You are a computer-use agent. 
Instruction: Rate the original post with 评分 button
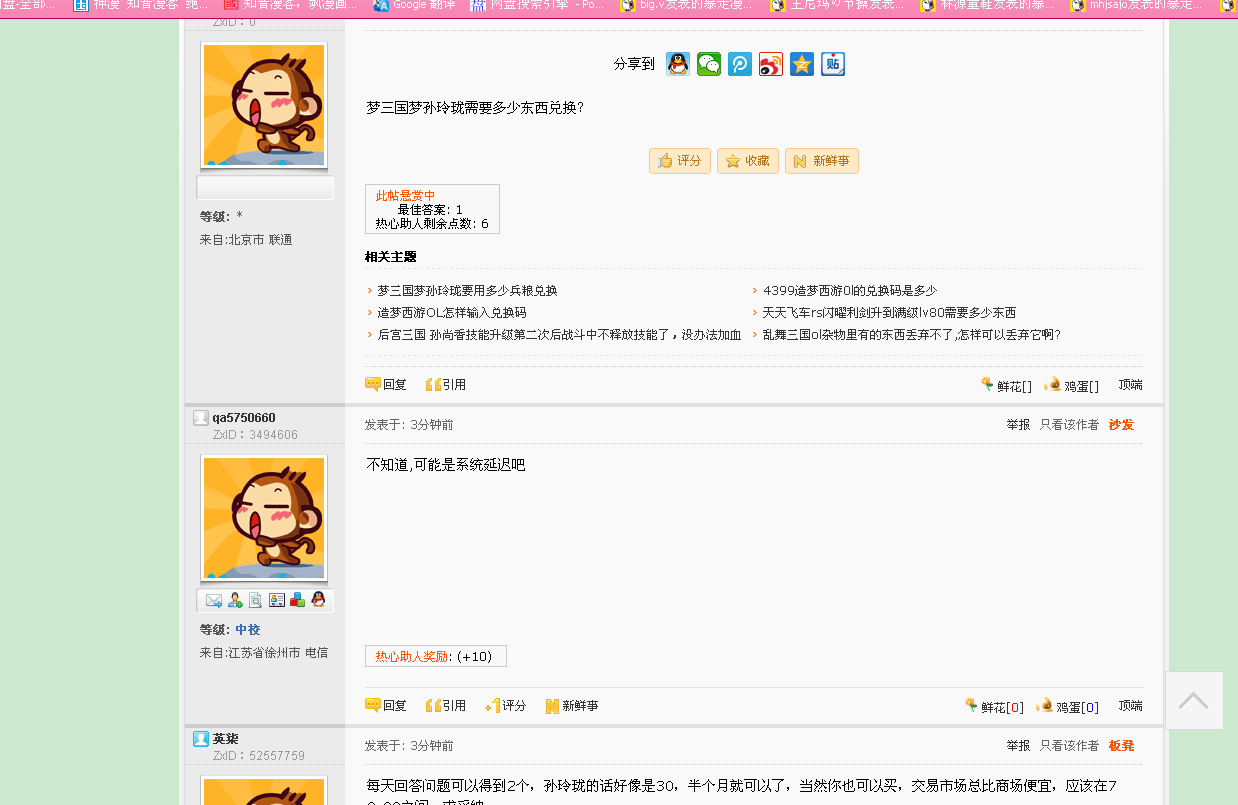(680, 161)
